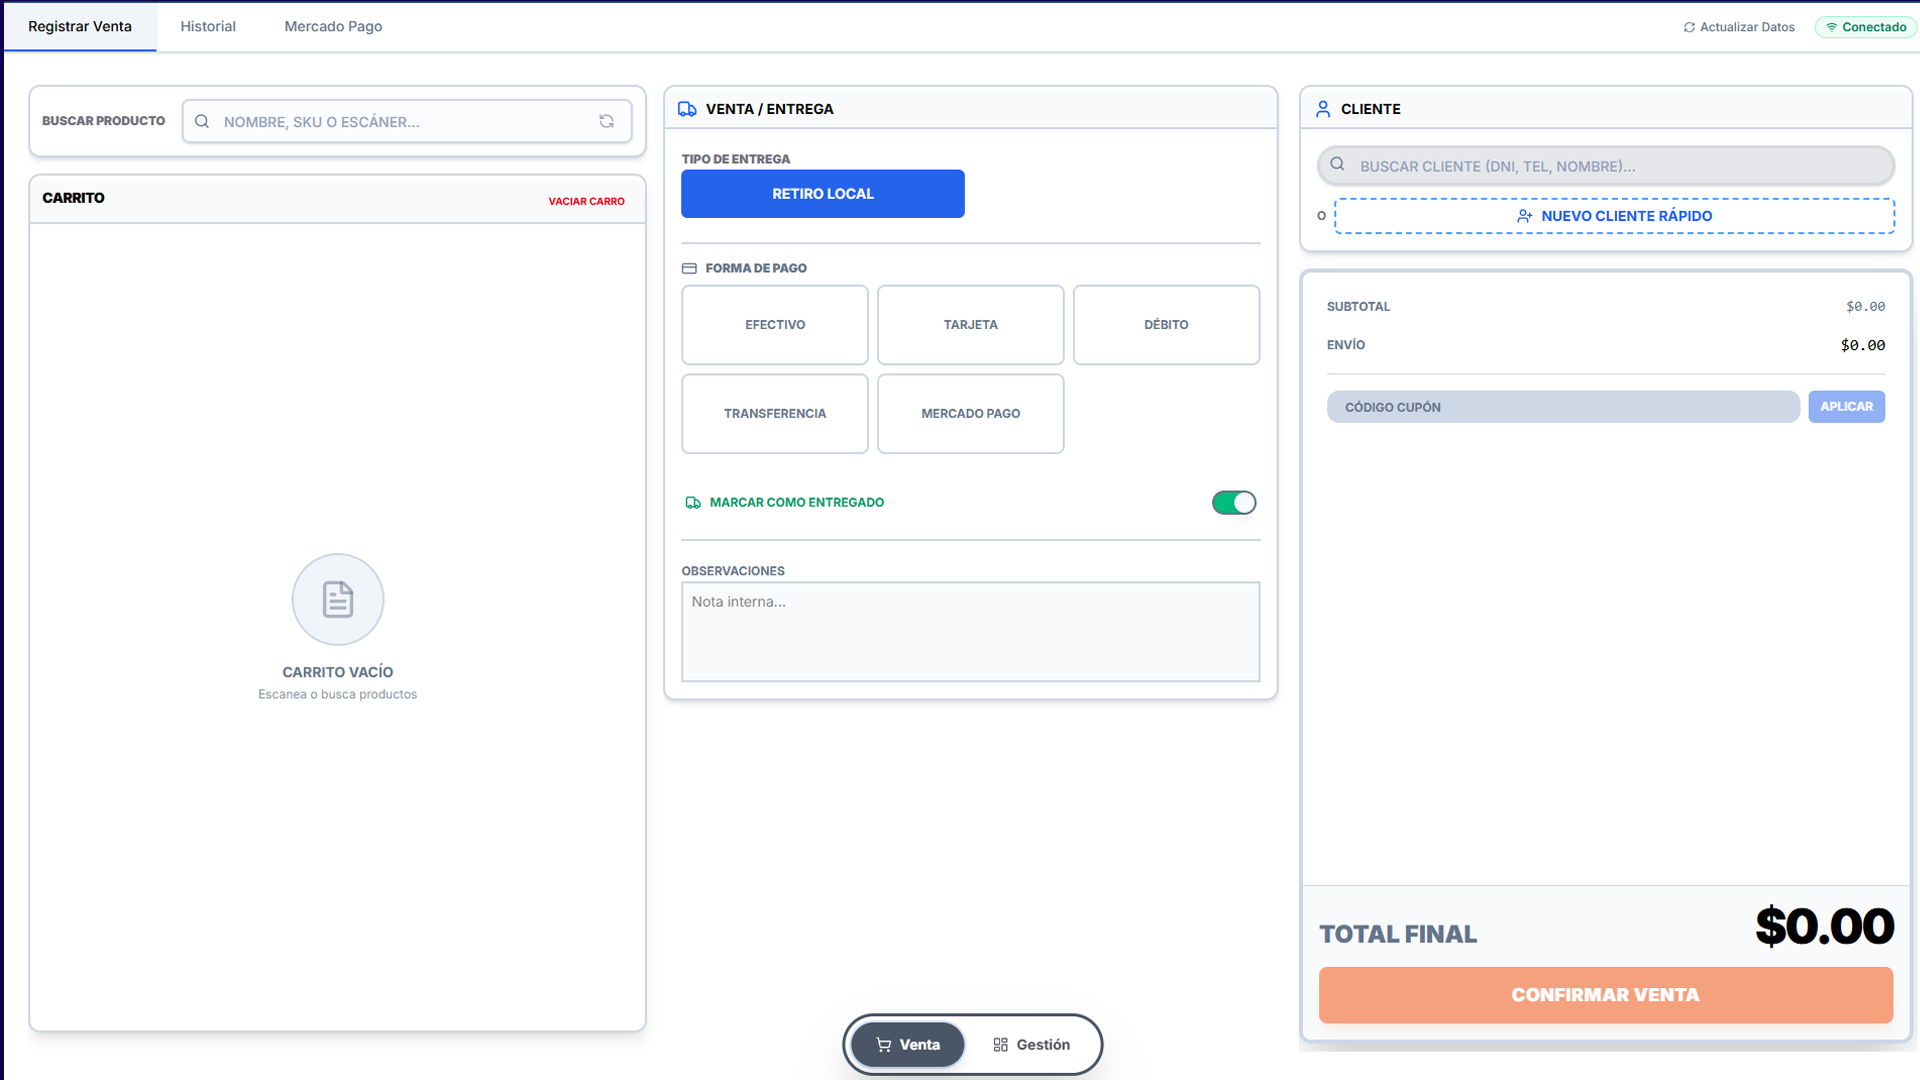Viewport: 1920px width, 1080px height.
Task: Open NUEVO CLIENTE RÁPIDO
Action: (1614, 215)
